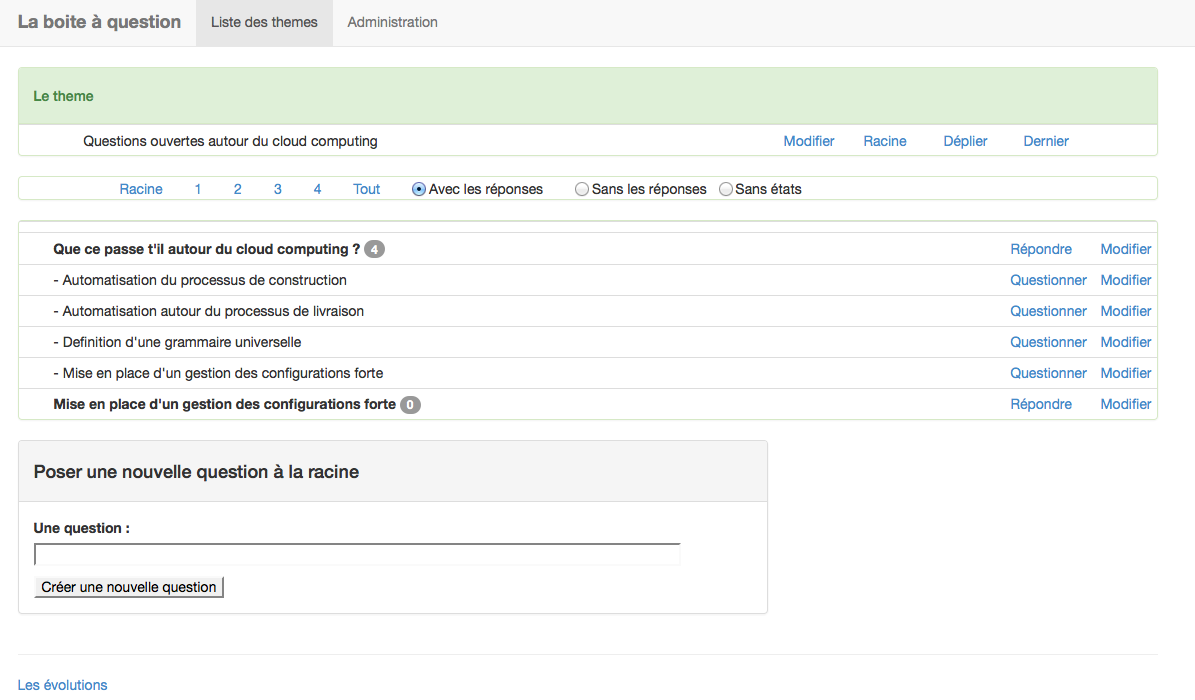Open the 'Les évolutions' link
This screenshot has height=700, width=1195.
[62, 685]
